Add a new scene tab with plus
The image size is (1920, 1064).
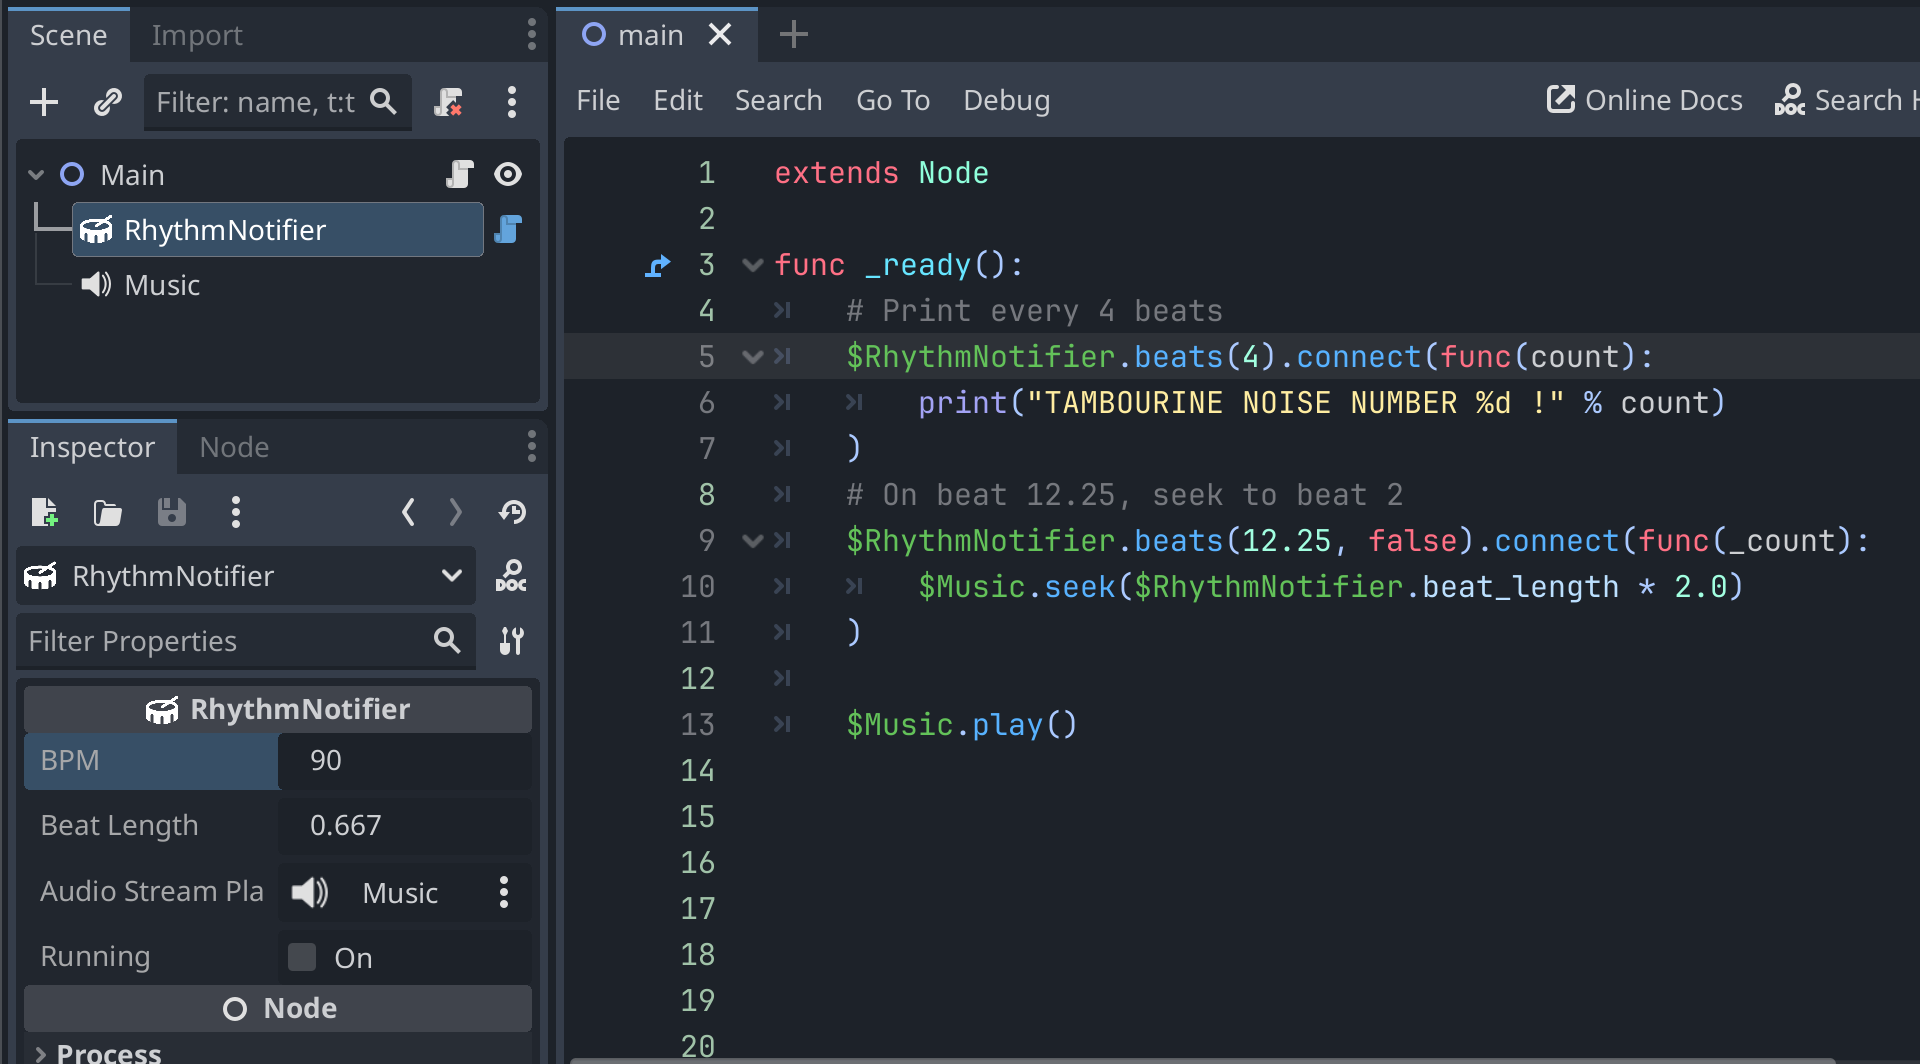click(x=793, y=35)
